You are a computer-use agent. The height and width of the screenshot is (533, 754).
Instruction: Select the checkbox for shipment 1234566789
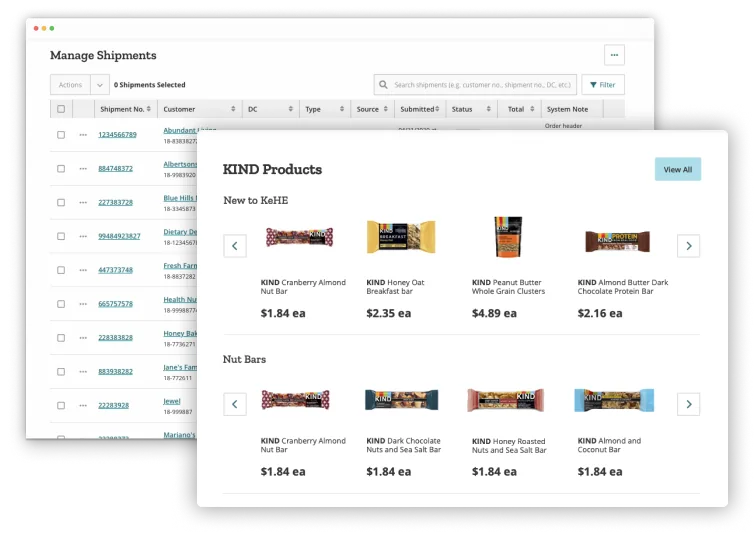[61, 135]
